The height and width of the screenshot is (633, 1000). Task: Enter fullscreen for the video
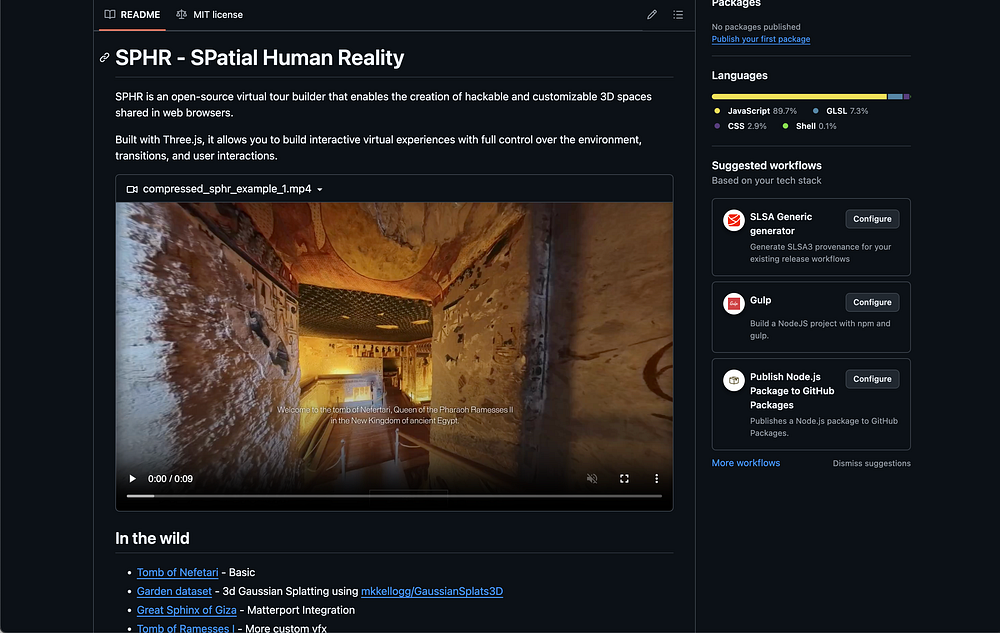coord(624,479)
